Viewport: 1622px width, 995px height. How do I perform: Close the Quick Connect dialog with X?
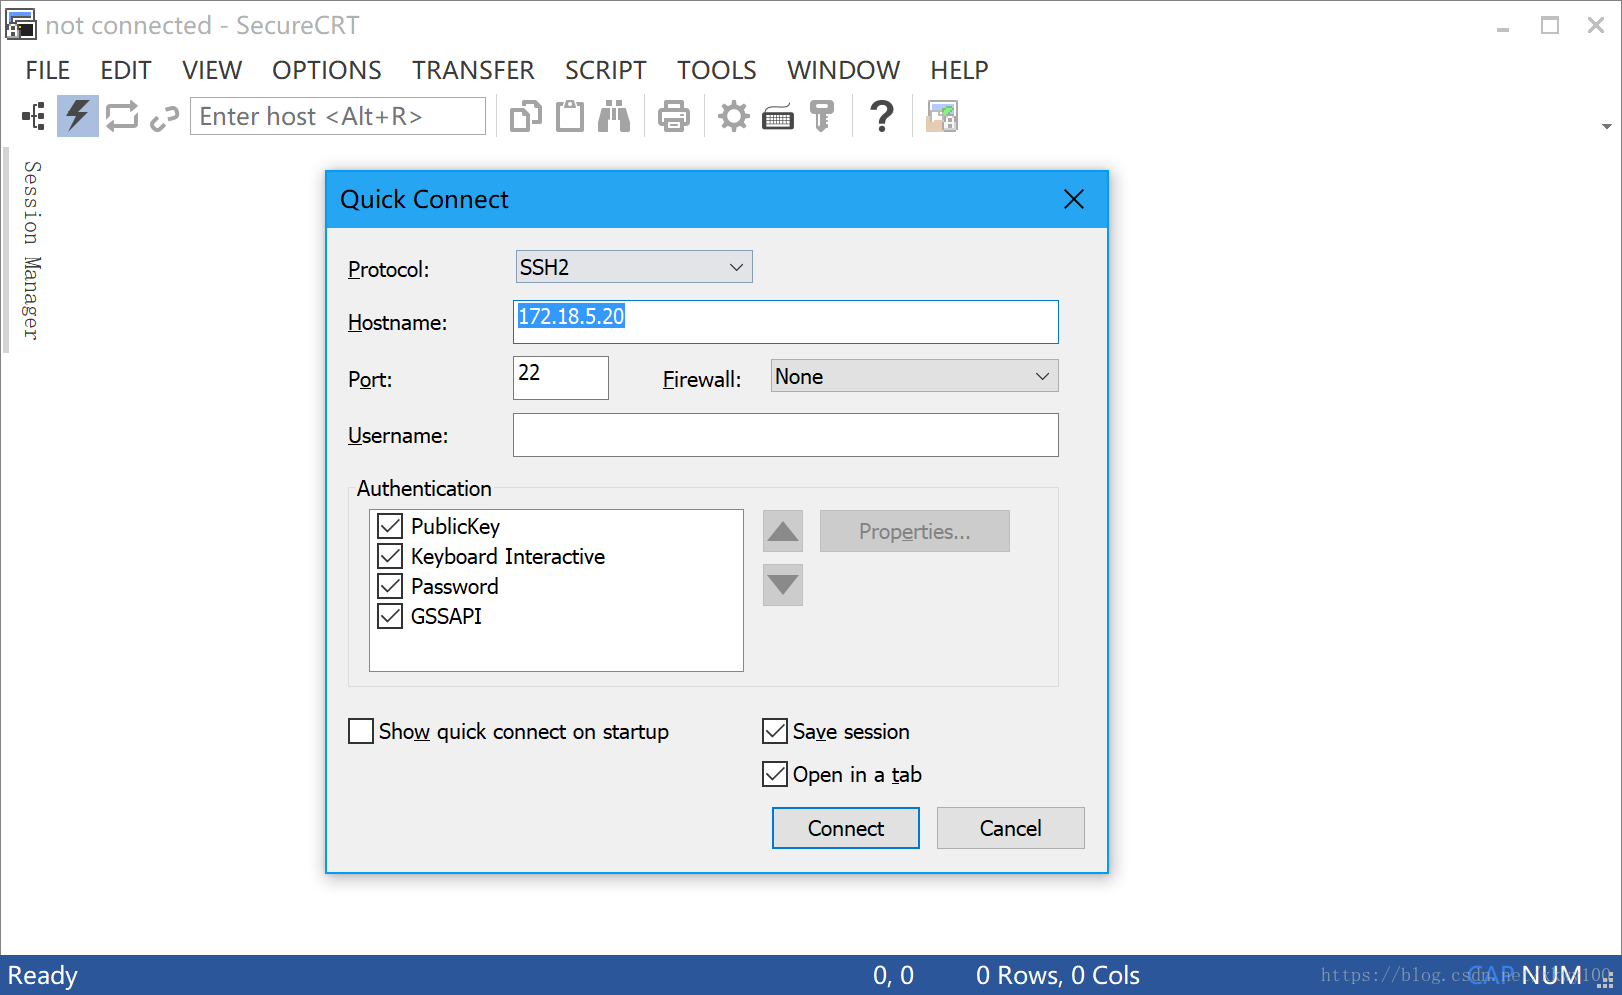1074,199
